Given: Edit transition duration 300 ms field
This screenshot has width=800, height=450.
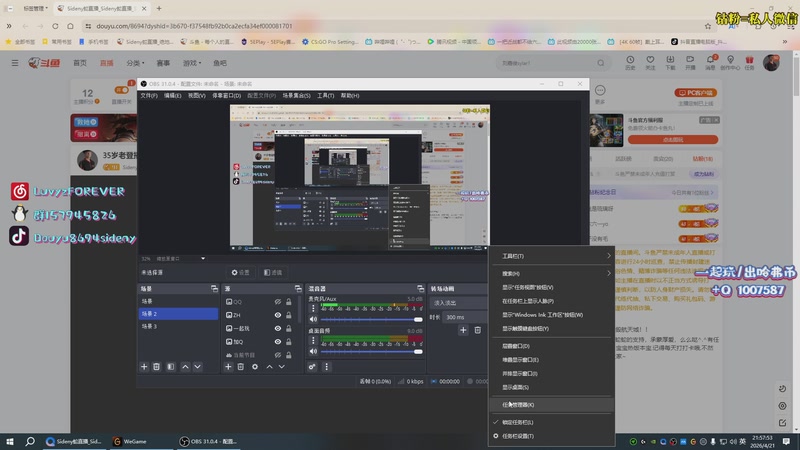Looking at the screenshot, I should 464,317.
